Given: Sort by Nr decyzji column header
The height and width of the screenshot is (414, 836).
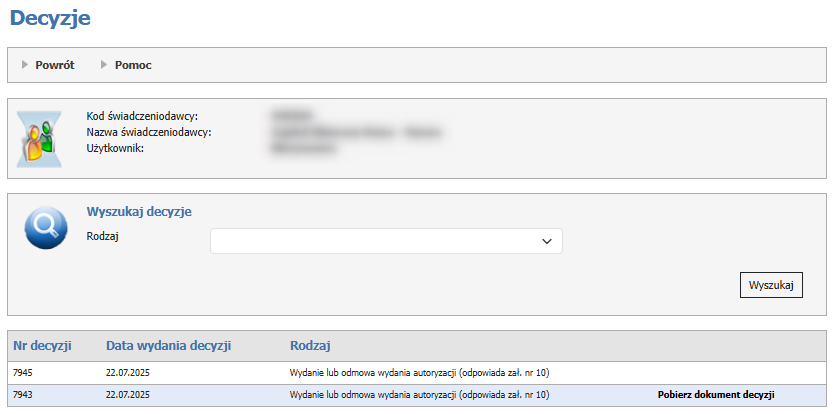Looking at the screenshot, I should (x=43, y=346).
